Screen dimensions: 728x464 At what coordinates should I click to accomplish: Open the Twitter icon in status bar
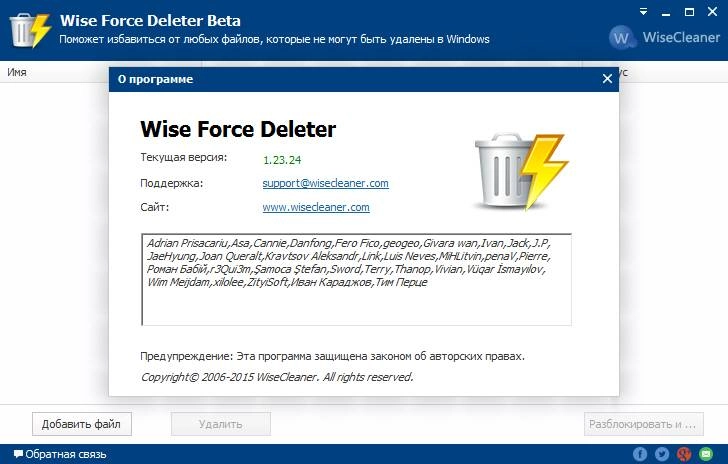pyautogui.click(x=662, y=454)
